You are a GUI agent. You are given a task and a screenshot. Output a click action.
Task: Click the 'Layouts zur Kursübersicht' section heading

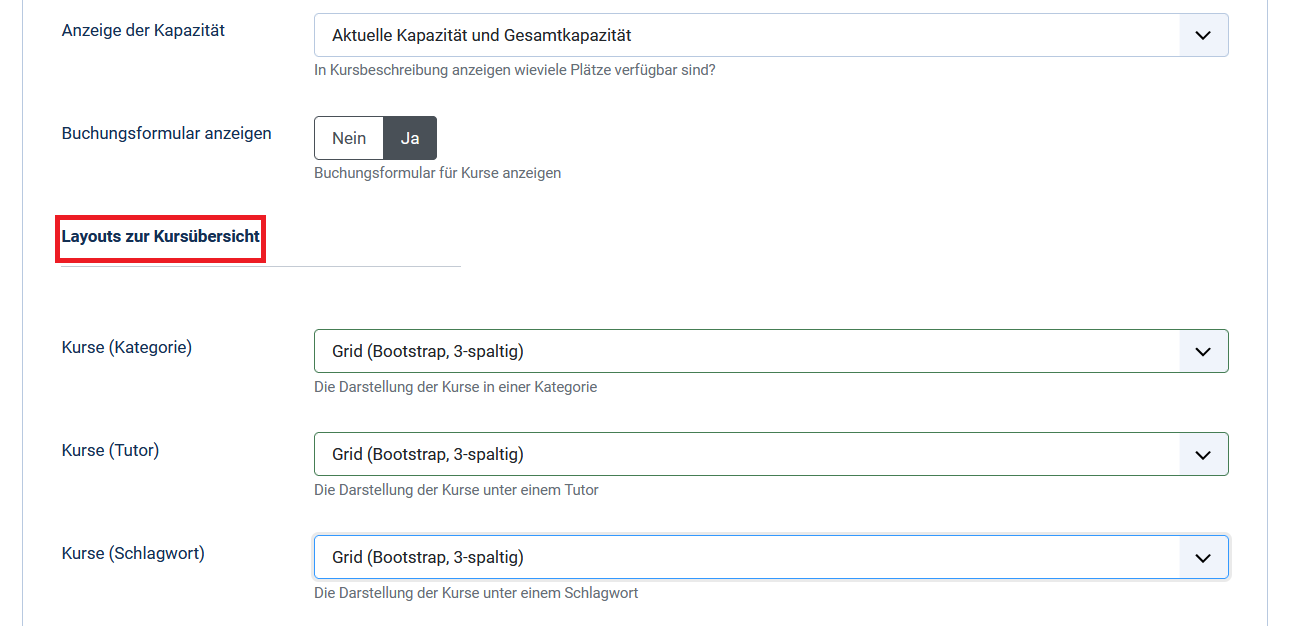coord(160,237)
